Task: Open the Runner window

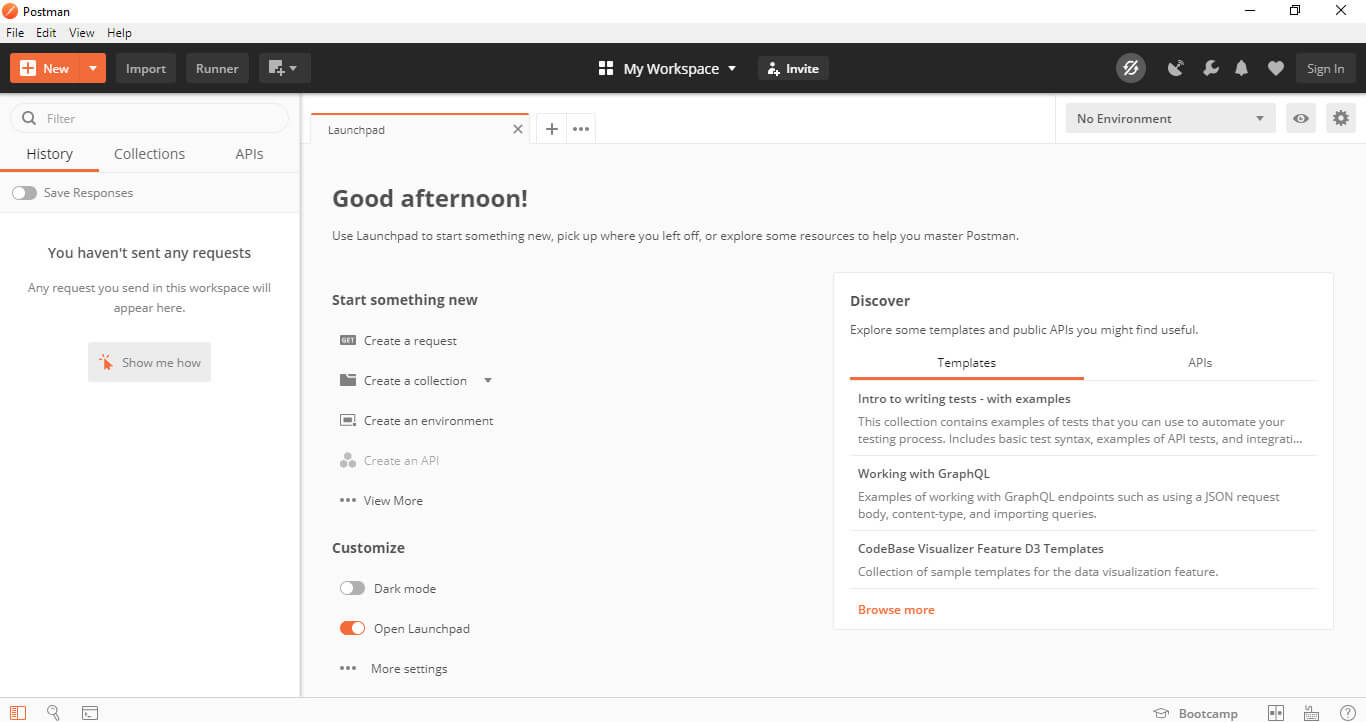Action: tap(216, 68)
